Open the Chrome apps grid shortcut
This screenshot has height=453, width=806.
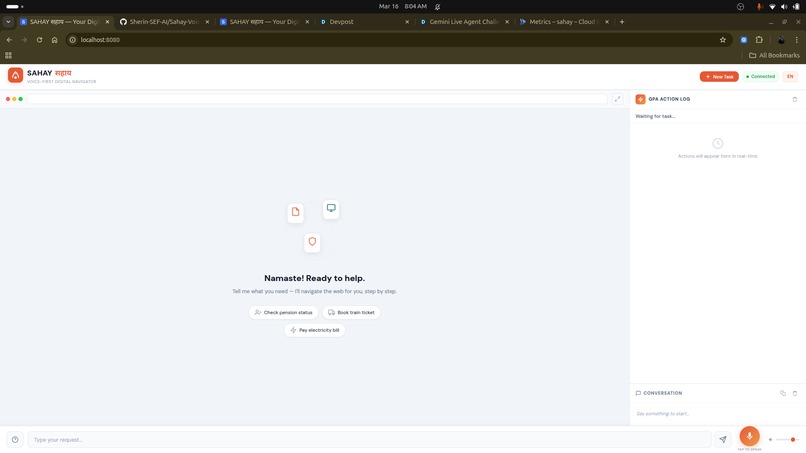point(8,55)
